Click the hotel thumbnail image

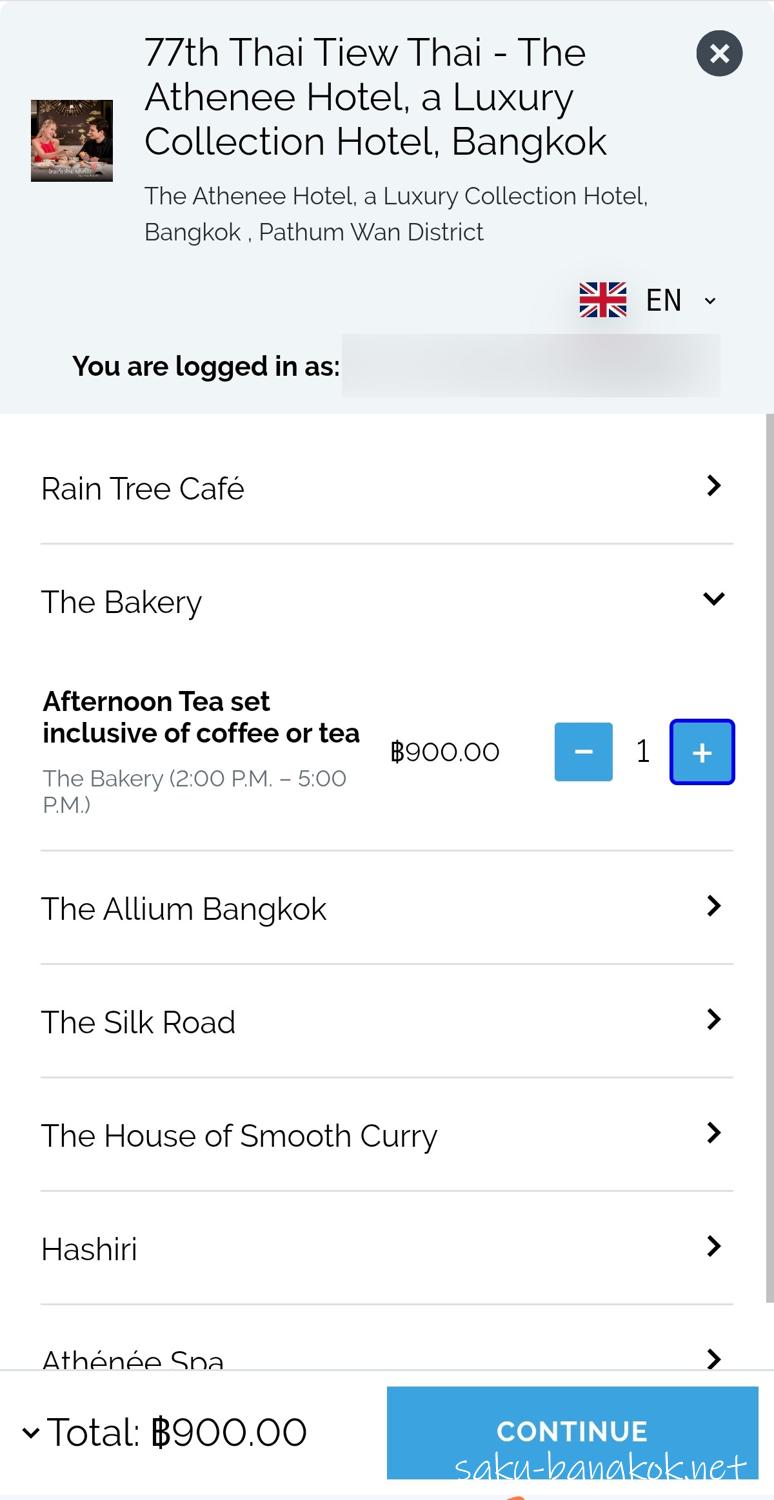coord(72,141)
